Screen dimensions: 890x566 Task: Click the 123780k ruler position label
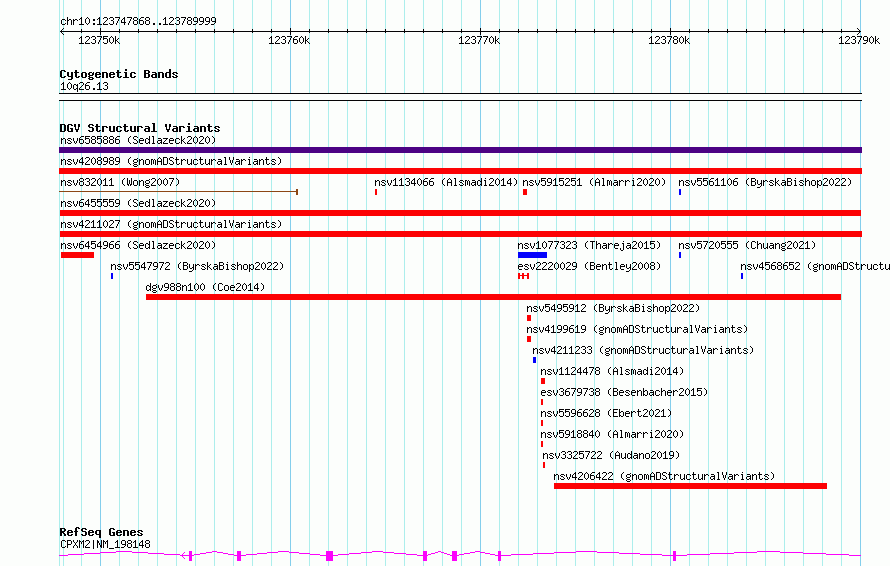coord(669,40)
